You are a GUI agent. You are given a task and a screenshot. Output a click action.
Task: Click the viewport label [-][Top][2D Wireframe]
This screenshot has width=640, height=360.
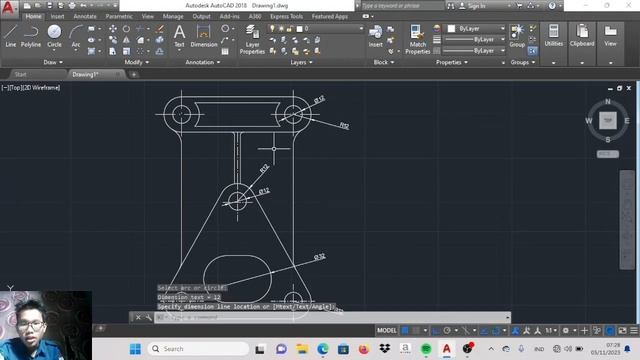click(31, 87)
